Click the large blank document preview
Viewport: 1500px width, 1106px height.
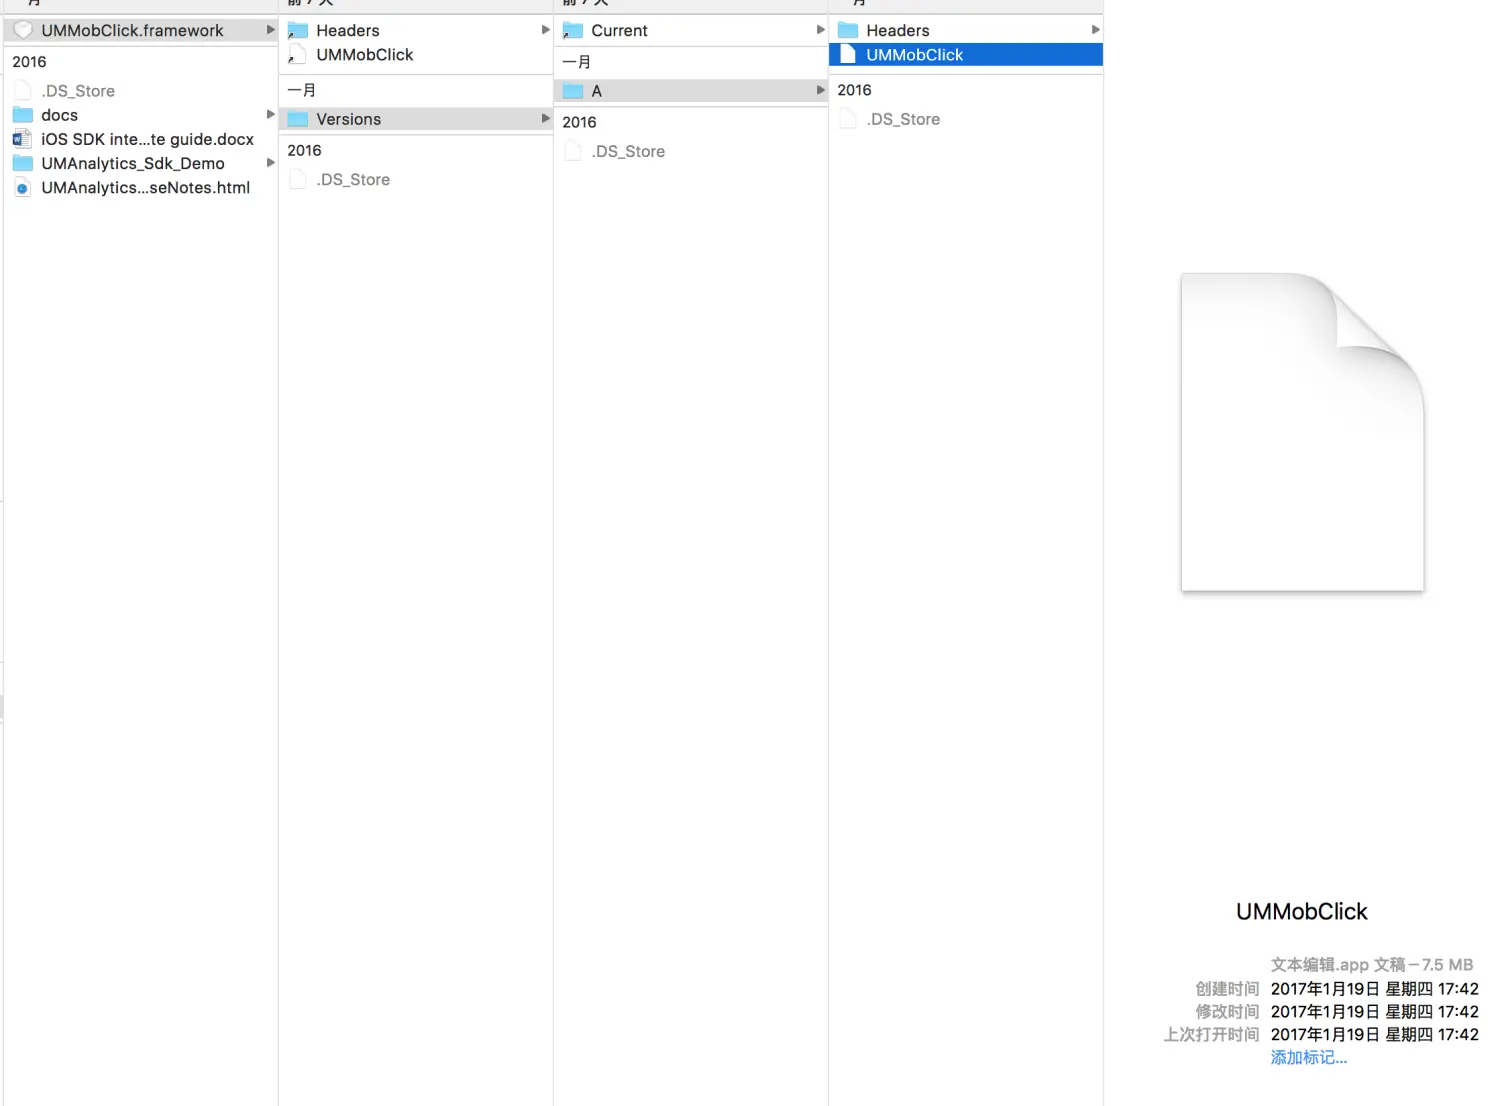click(x=1302, y=432)
